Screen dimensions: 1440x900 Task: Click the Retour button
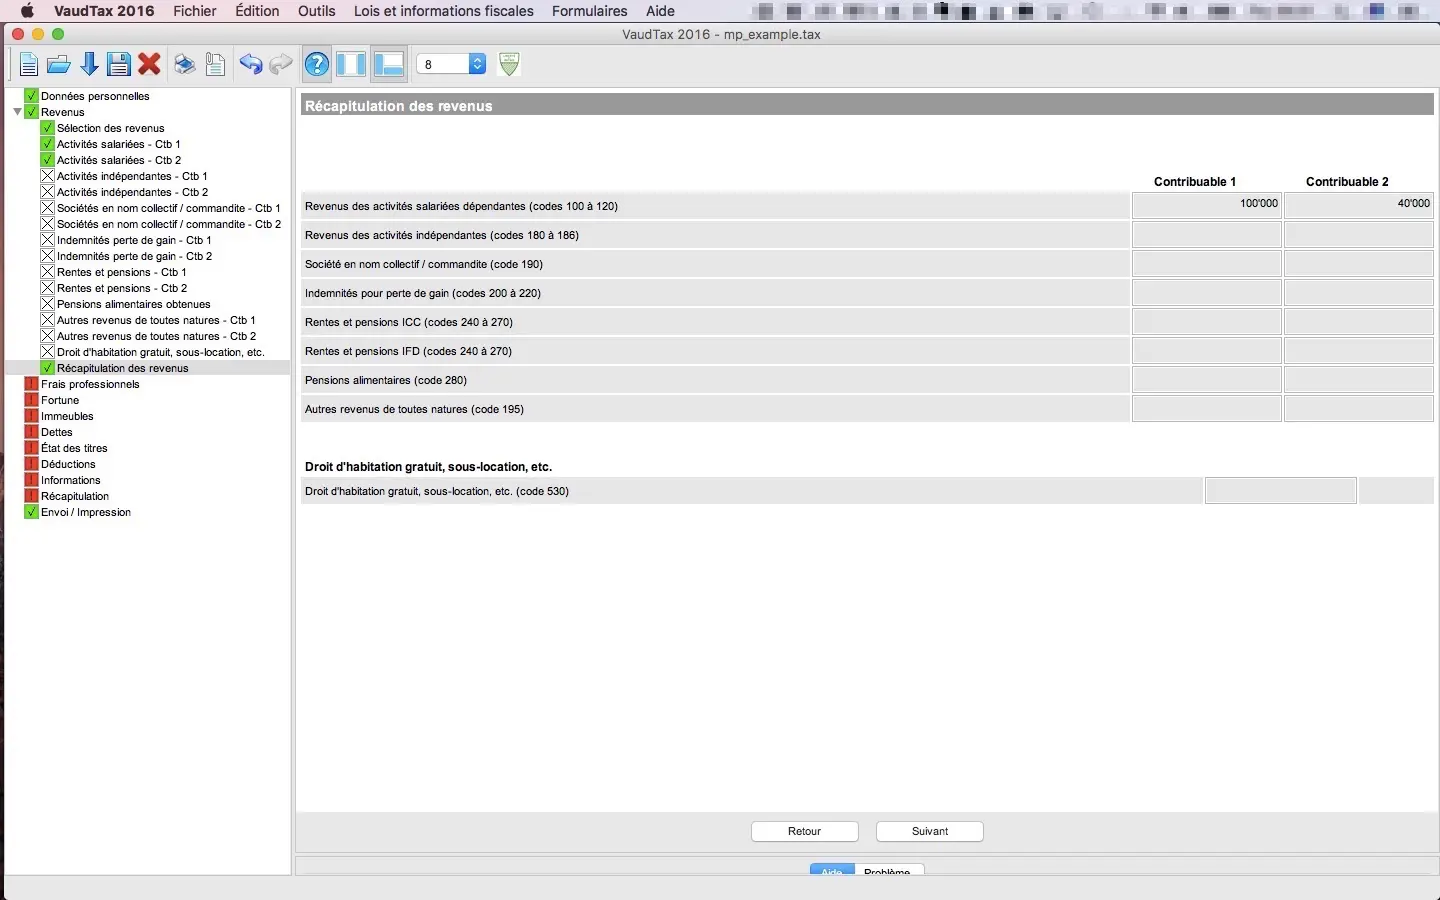pyautogui.click(x=805, y=831)
